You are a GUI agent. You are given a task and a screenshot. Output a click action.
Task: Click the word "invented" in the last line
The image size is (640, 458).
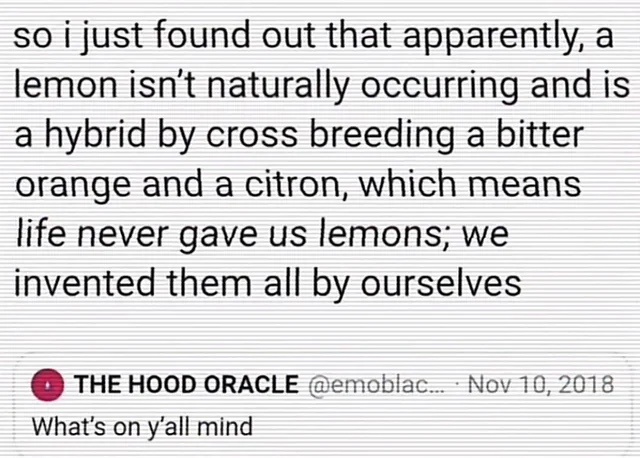85,283
